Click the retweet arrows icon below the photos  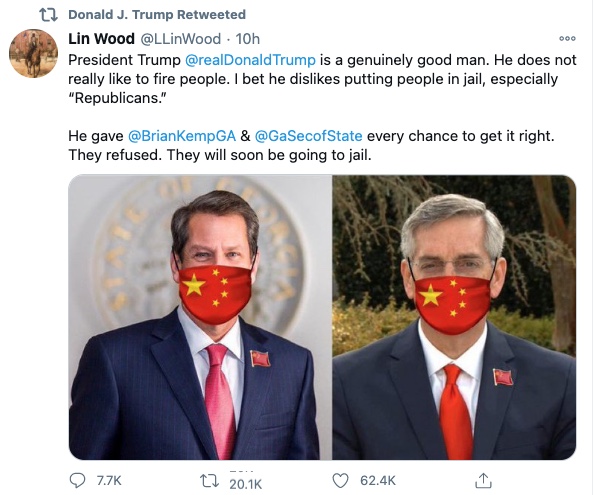click(210, 481)
